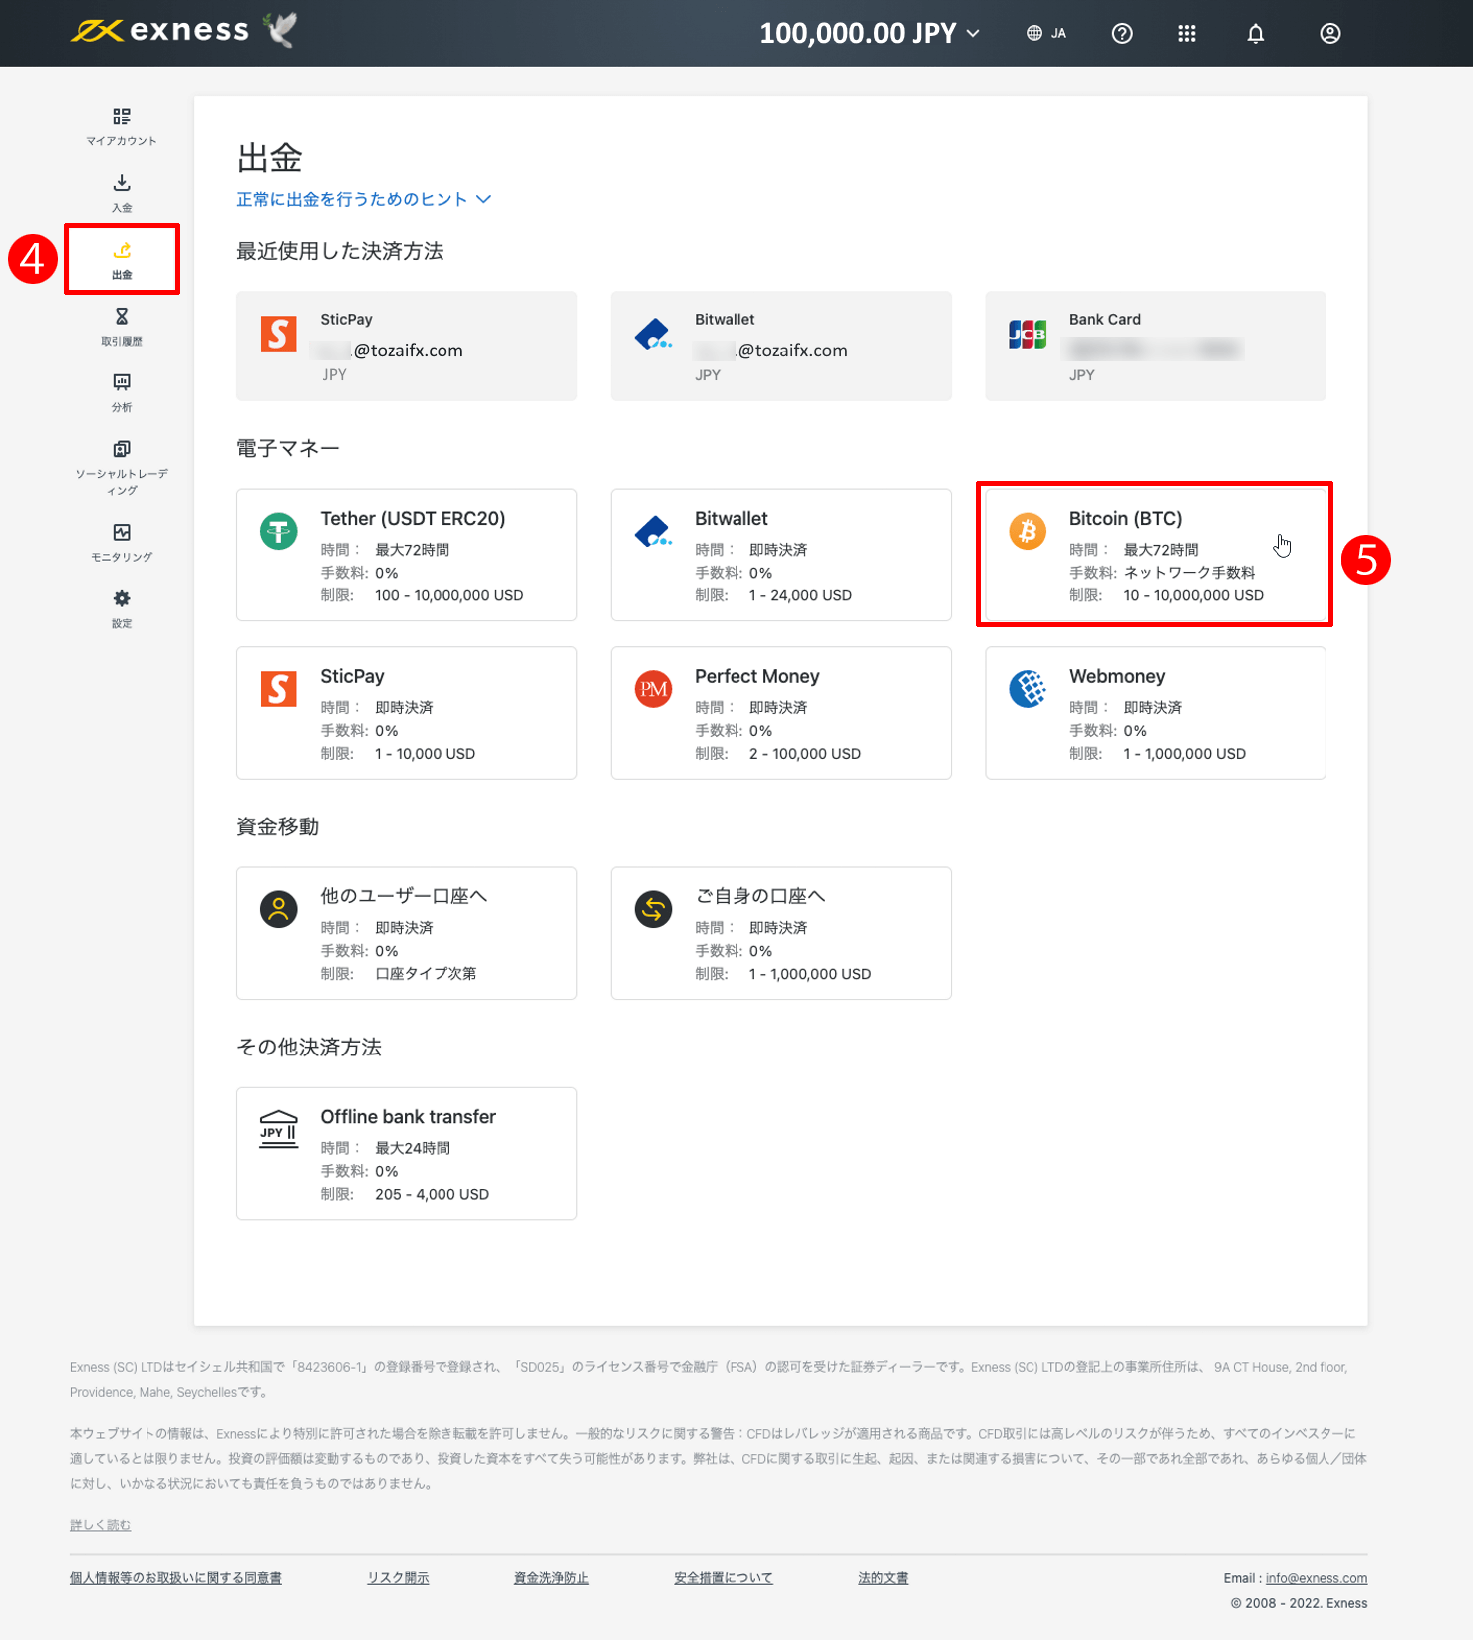
Task: Click Webmoney 1 - 1,000,000 USD limit
Action: (x=1184, y=754)
